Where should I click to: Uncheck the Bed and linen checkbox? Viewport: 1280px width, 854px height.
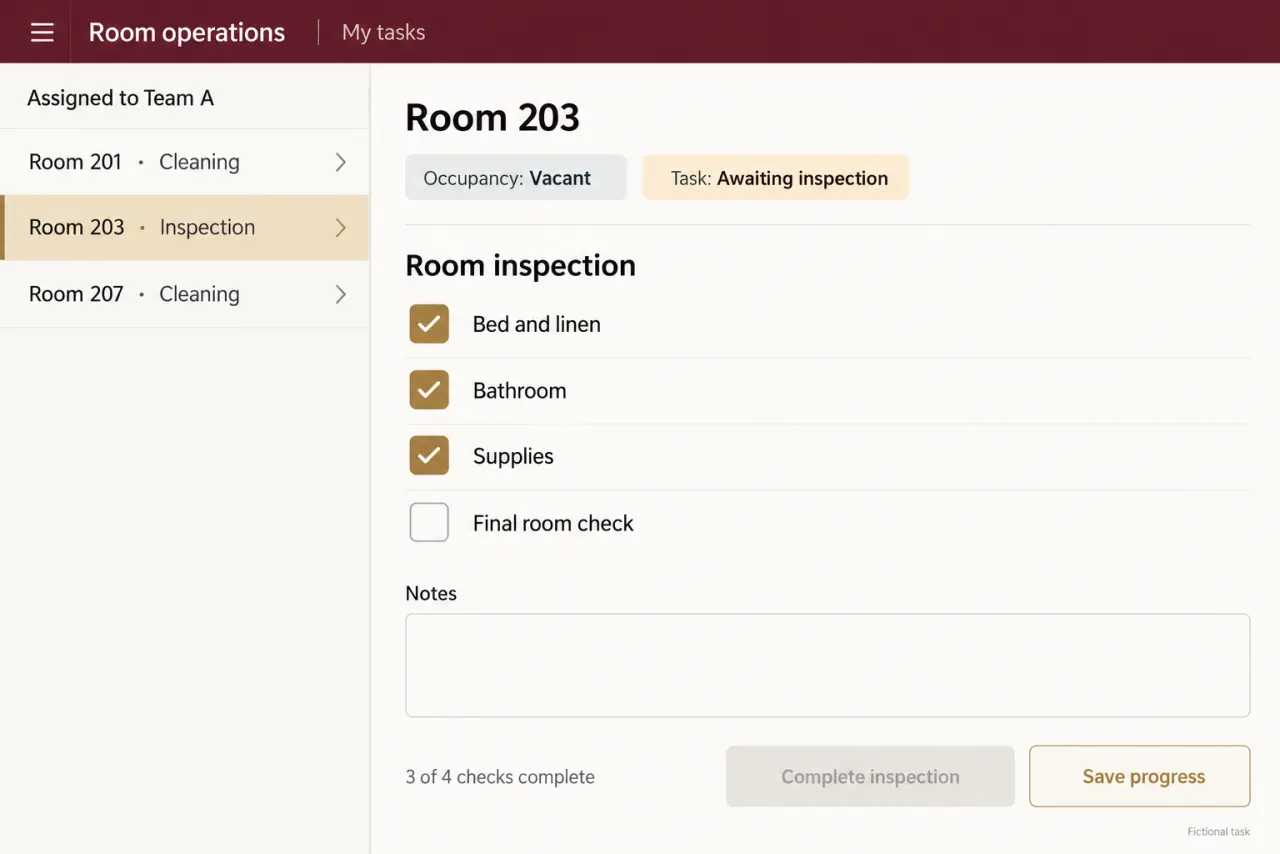click(x=429, y=324)
